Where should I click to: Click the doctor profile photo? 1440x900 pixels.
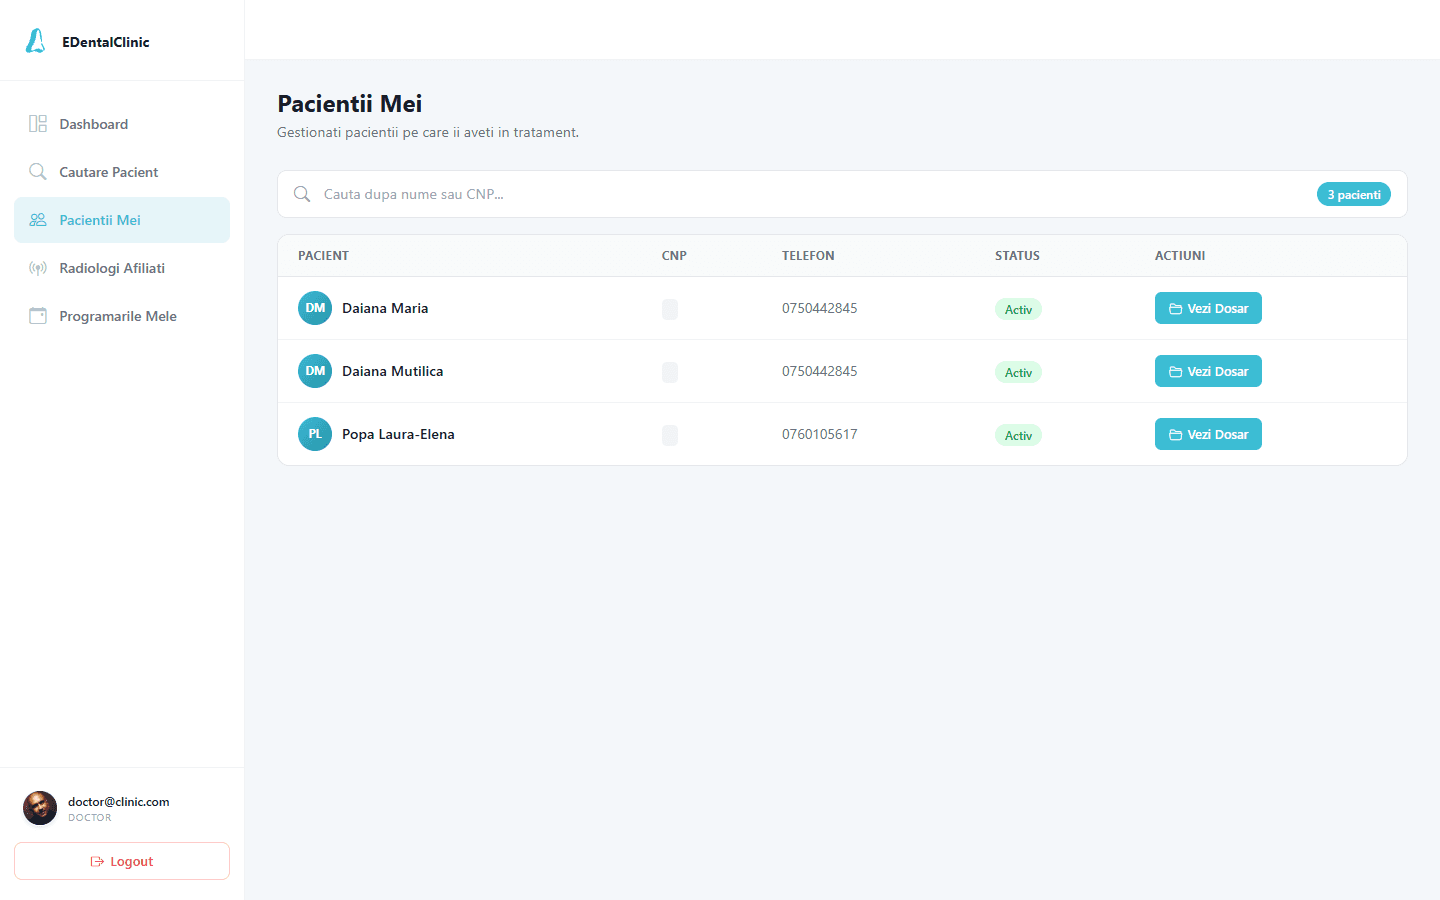tap(40, 808)
